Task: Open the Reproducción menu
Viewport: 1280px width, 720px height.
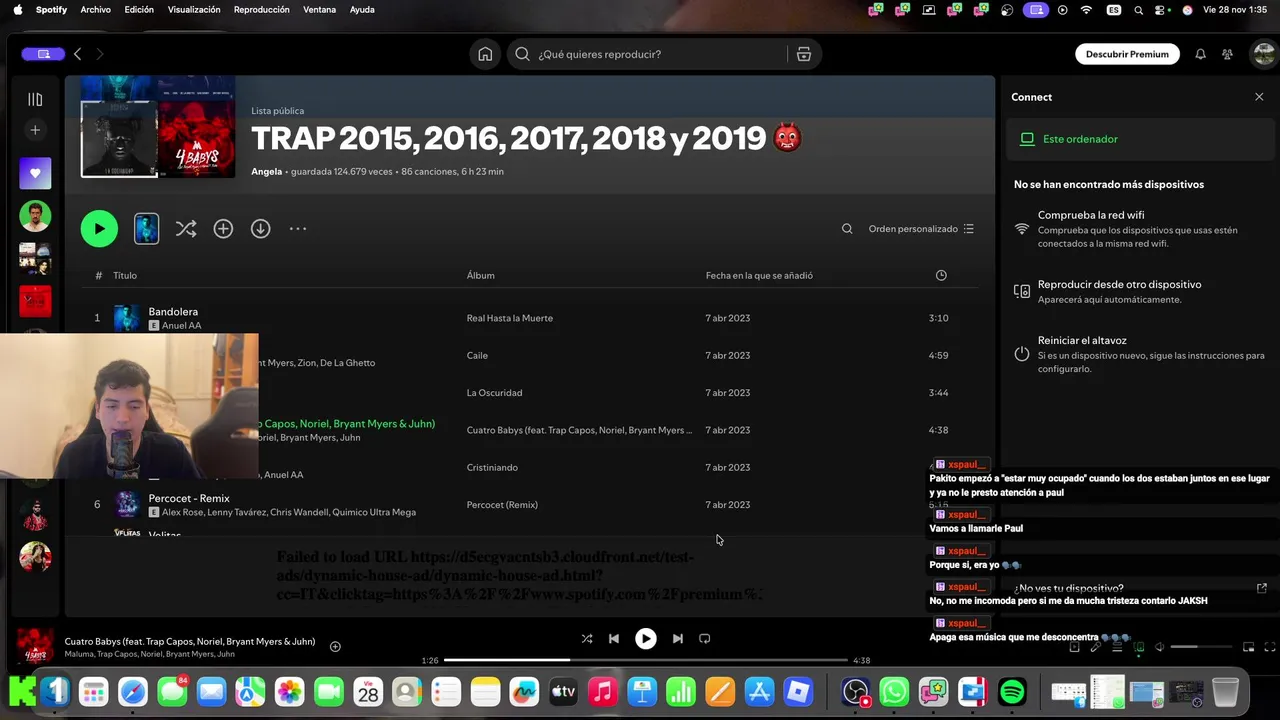Action: (x=261, y=10)
